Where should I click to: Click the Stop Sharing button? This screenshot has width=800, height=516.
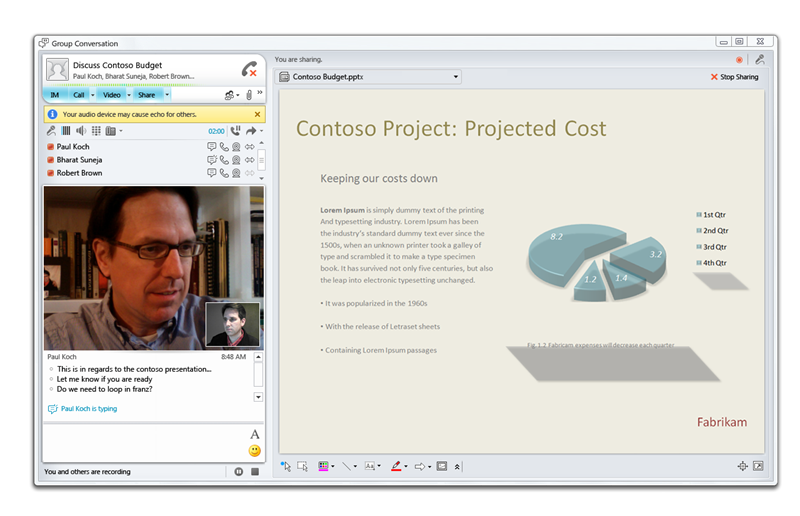(734, 76)
